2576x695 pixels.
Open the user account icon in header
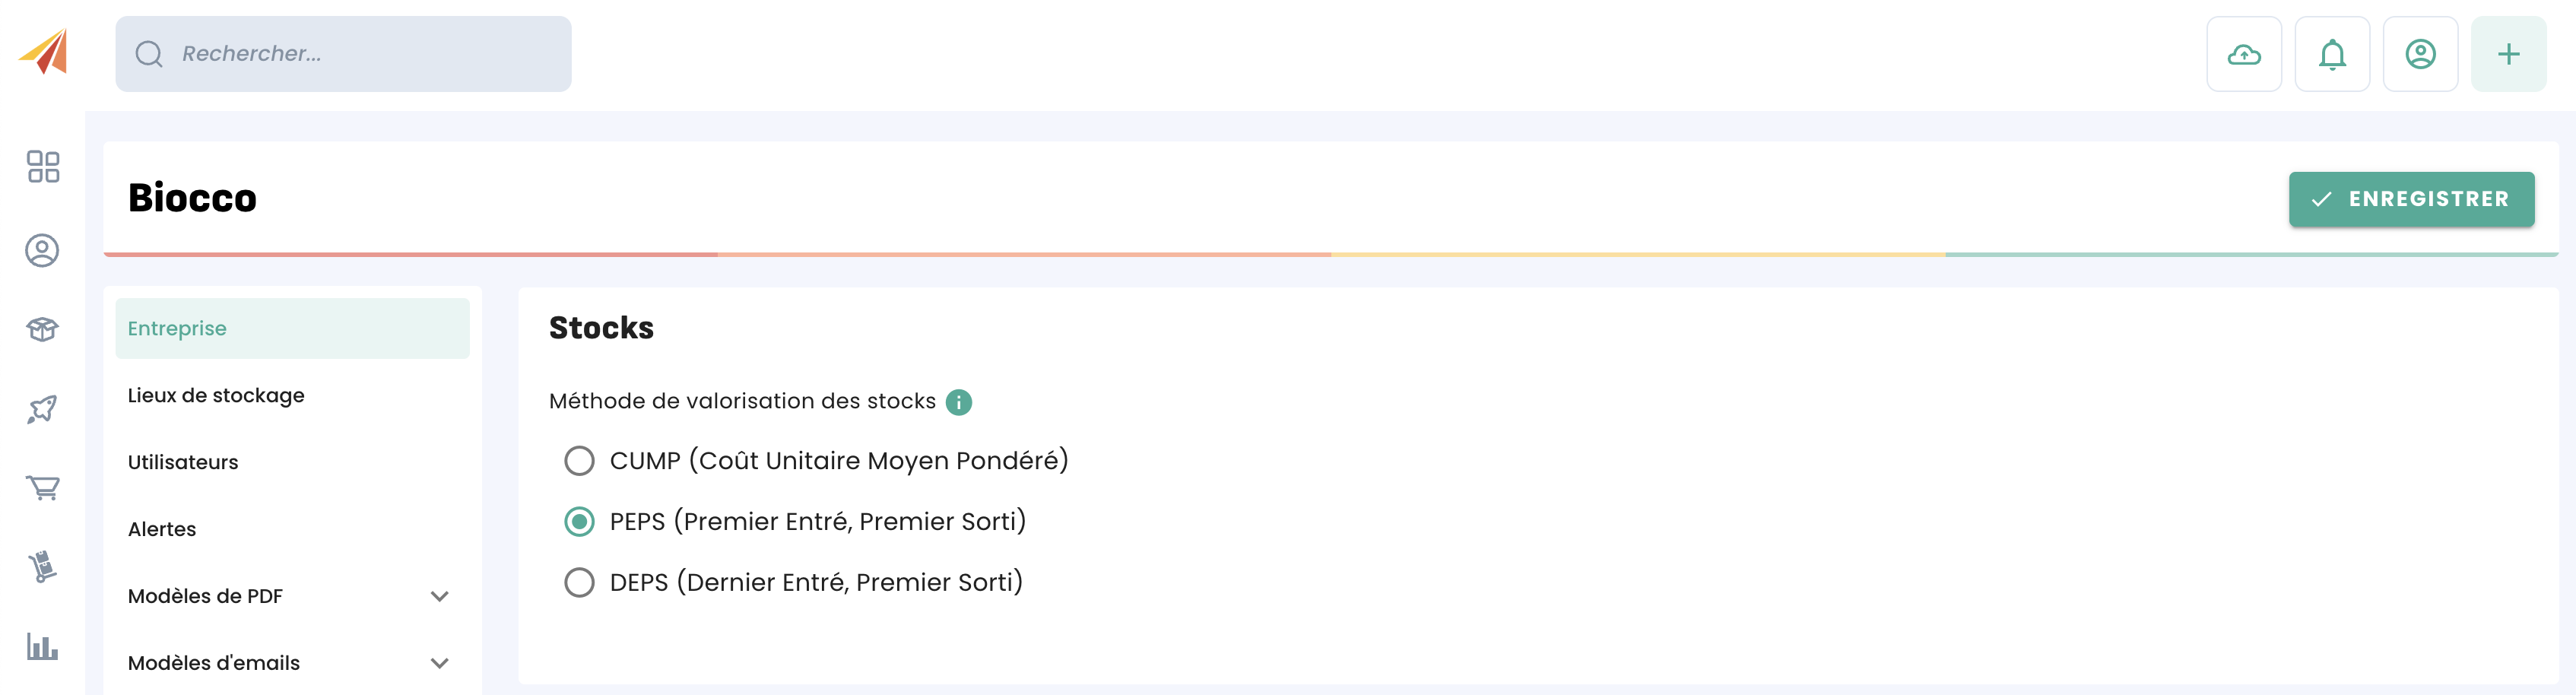2419,54
